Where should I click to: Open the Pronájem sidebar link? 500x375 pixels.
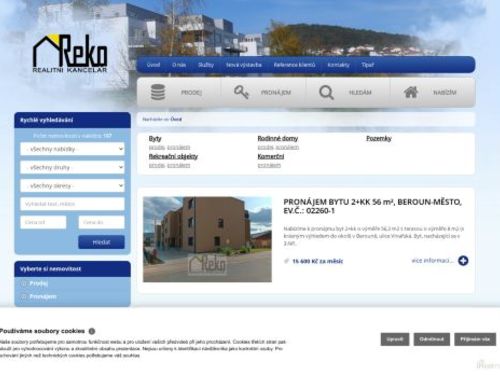[43, 297]
